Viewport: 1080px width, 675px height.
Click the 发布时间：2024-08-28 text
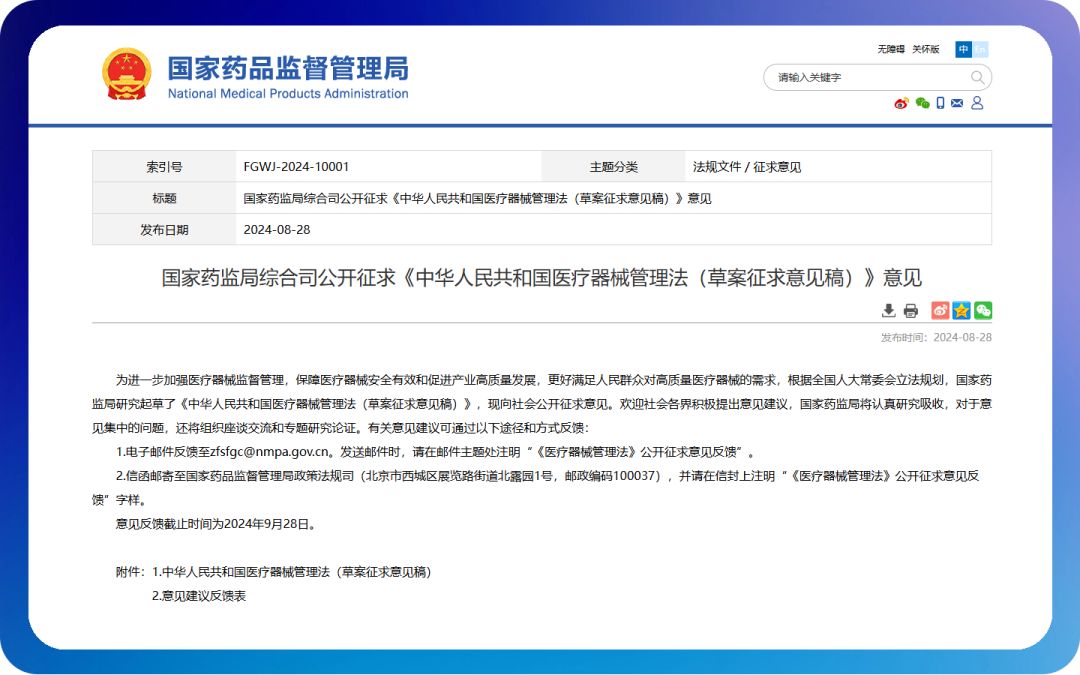(x=936, y=338)
